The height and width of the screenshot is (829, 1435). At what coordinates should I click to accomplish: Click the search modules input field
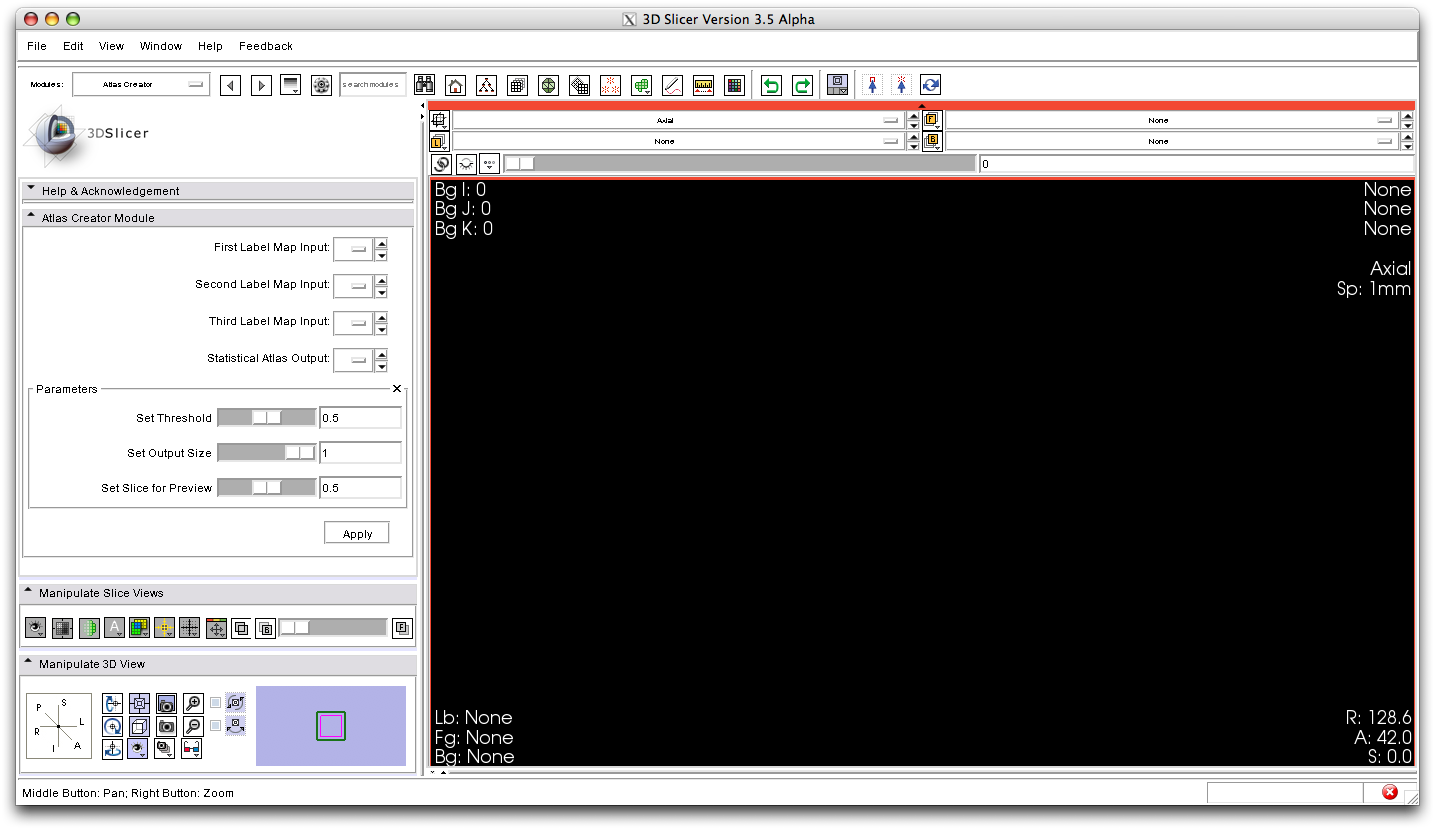[x=372, y=85]
